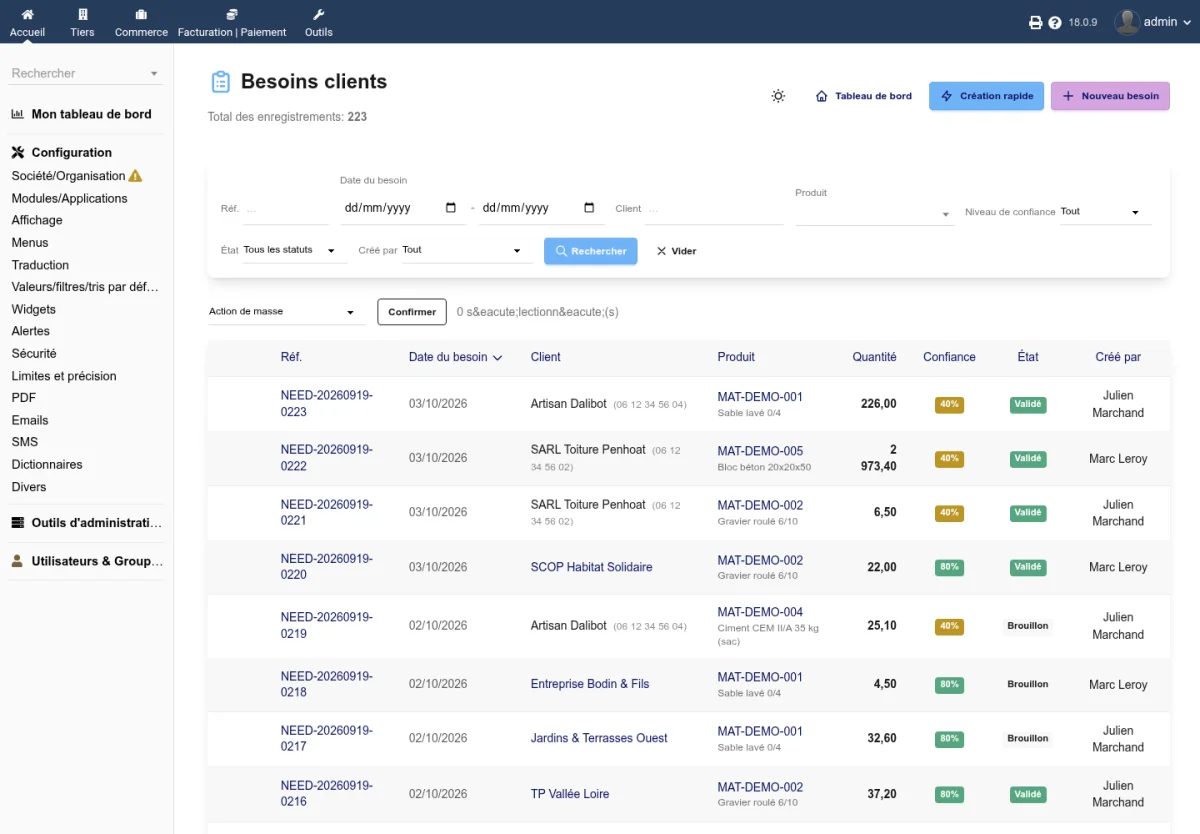This screenshot has height=834, width=1200.
Task: Click the help question-mark icon
Action: [x=1054, y=22]
